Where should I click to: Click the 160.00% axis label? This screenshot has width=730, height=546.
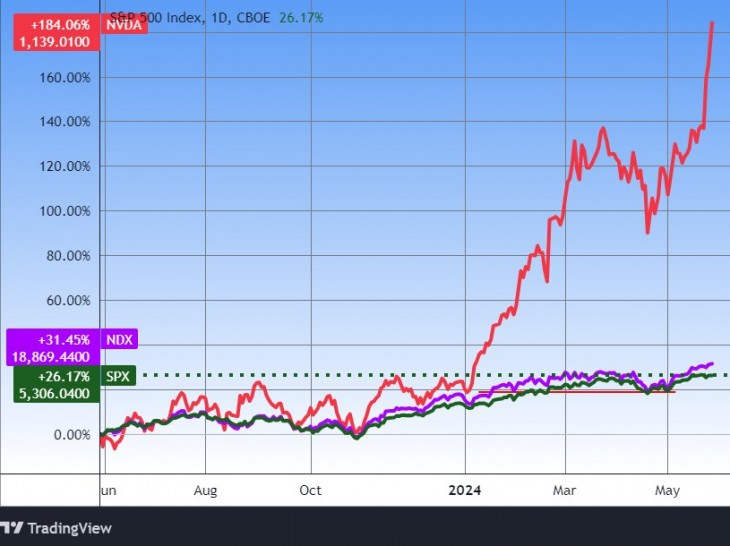pos(65,77)
